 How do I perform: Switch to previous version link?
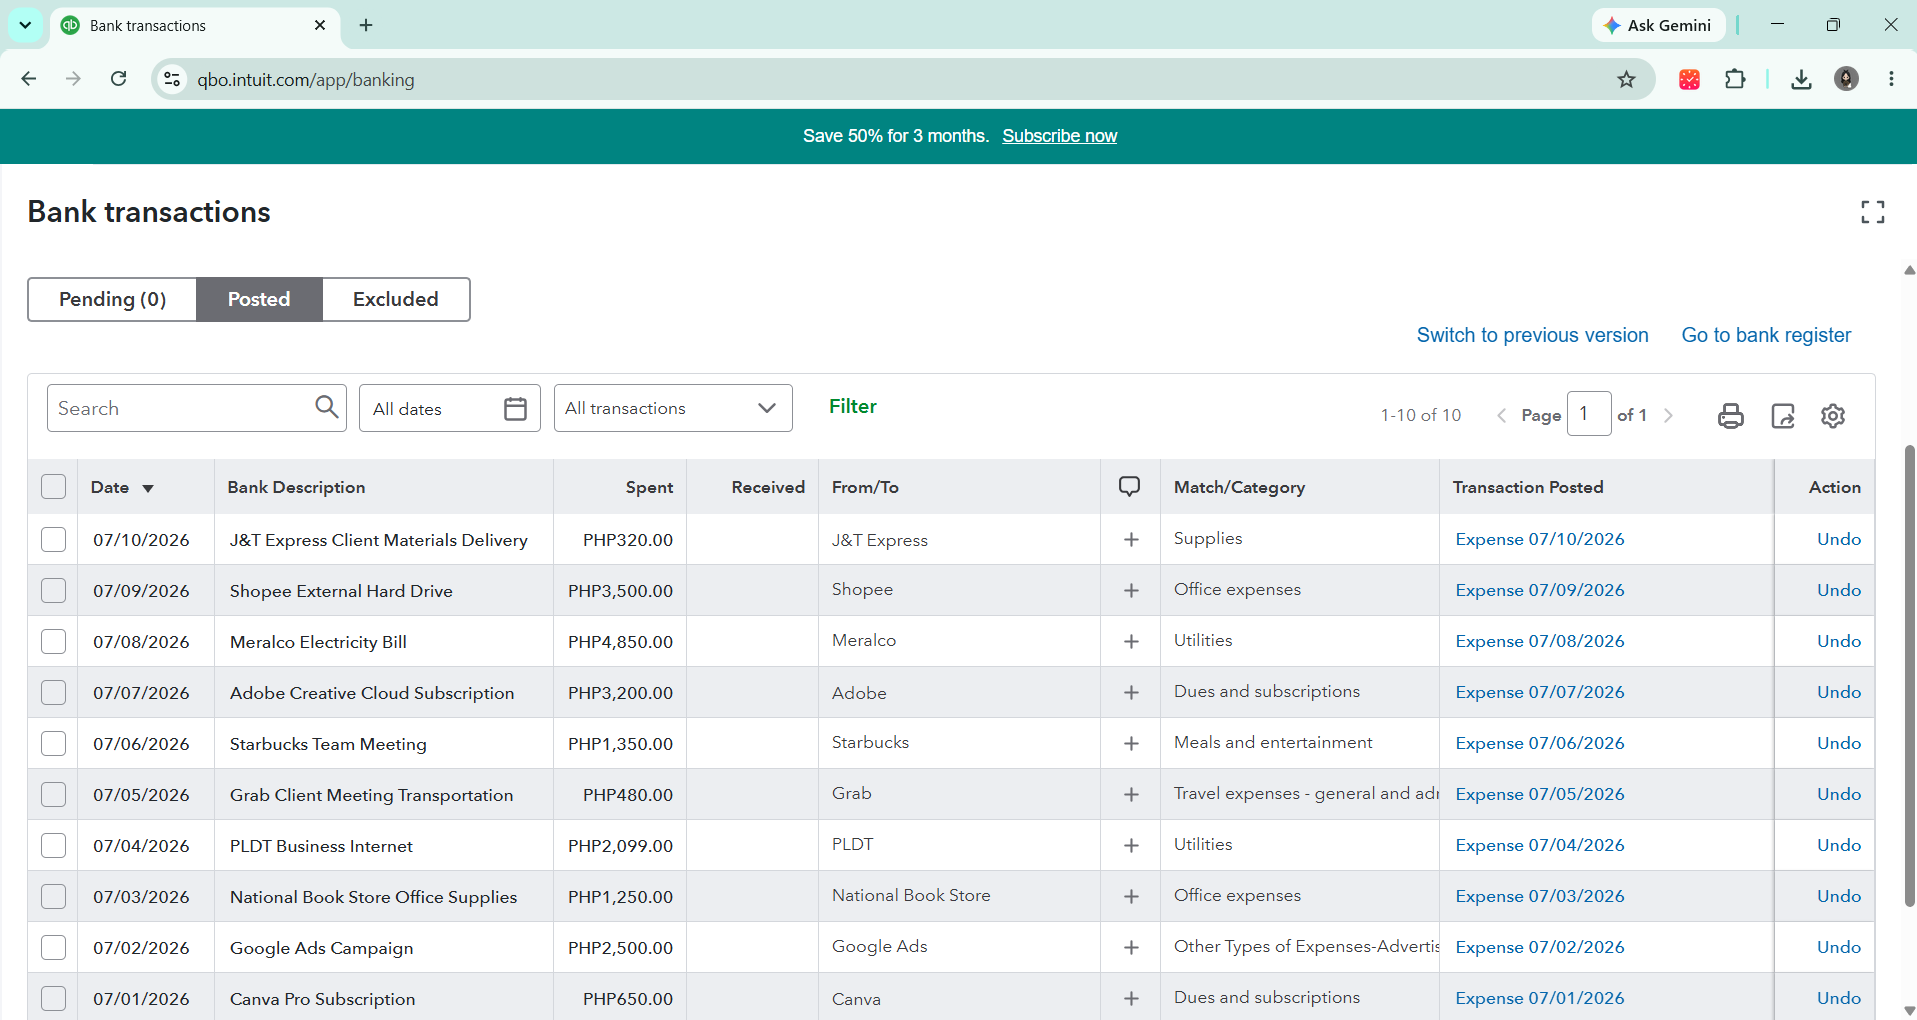coord(1532,335)
